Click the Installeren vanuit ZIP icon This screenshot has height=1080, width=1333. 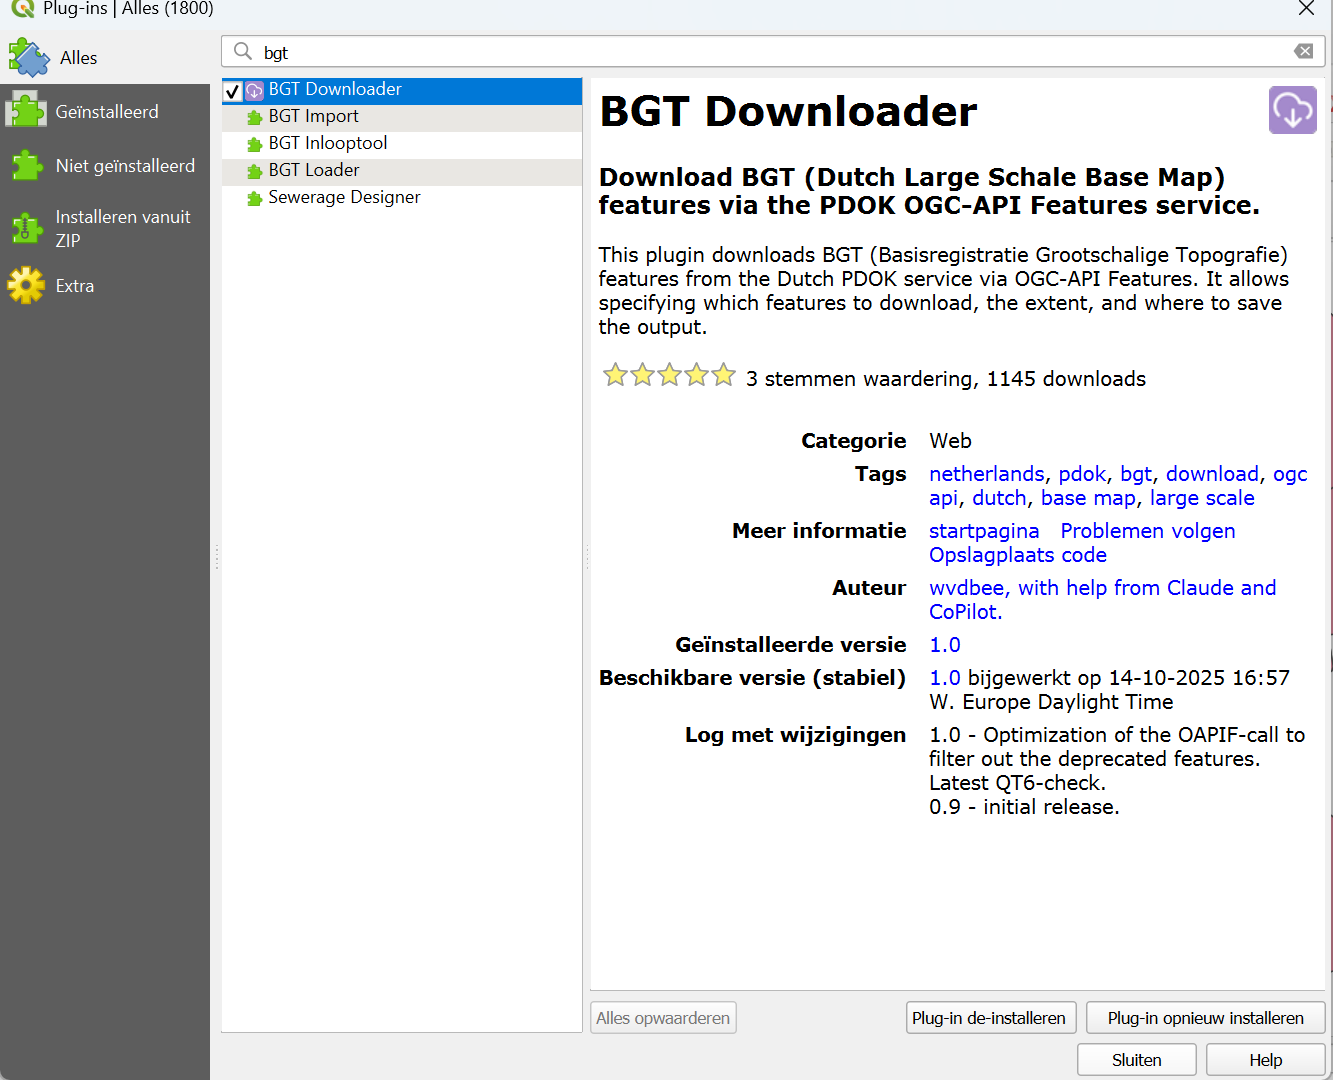(26, 228)
